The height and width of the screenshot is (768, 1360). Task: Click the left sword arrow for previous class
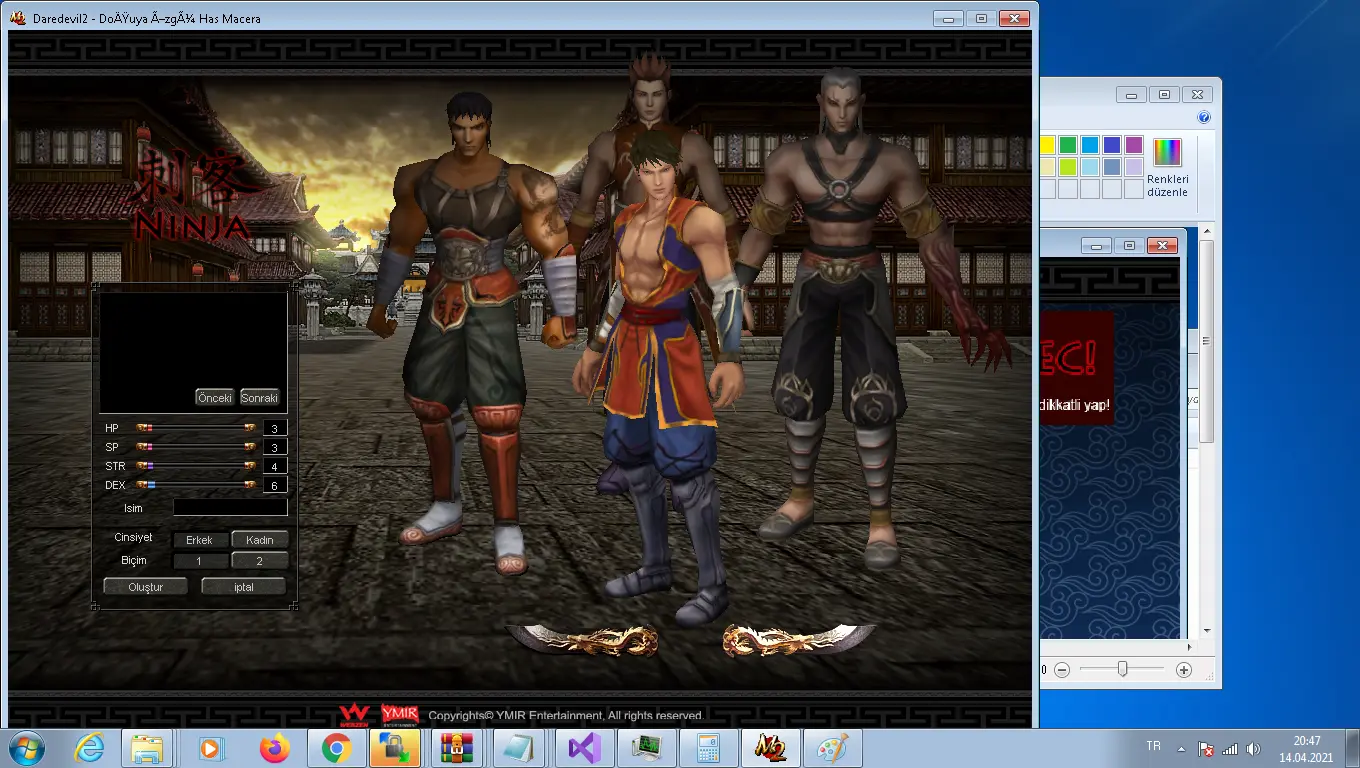tap(582, 640)
